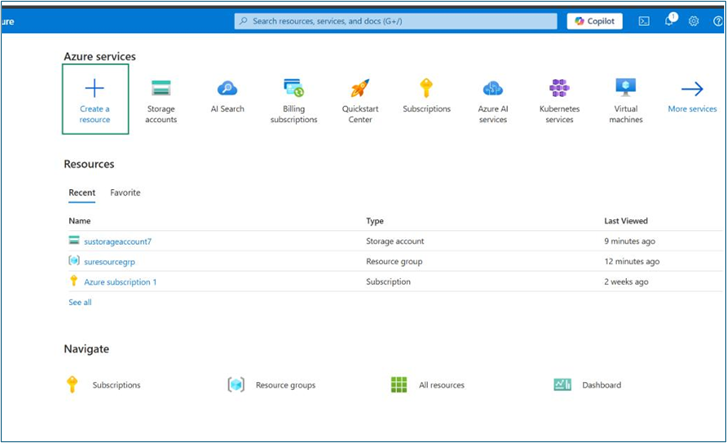Open settings gear in top bar
The image size is (727, 443).
(694, 21)
